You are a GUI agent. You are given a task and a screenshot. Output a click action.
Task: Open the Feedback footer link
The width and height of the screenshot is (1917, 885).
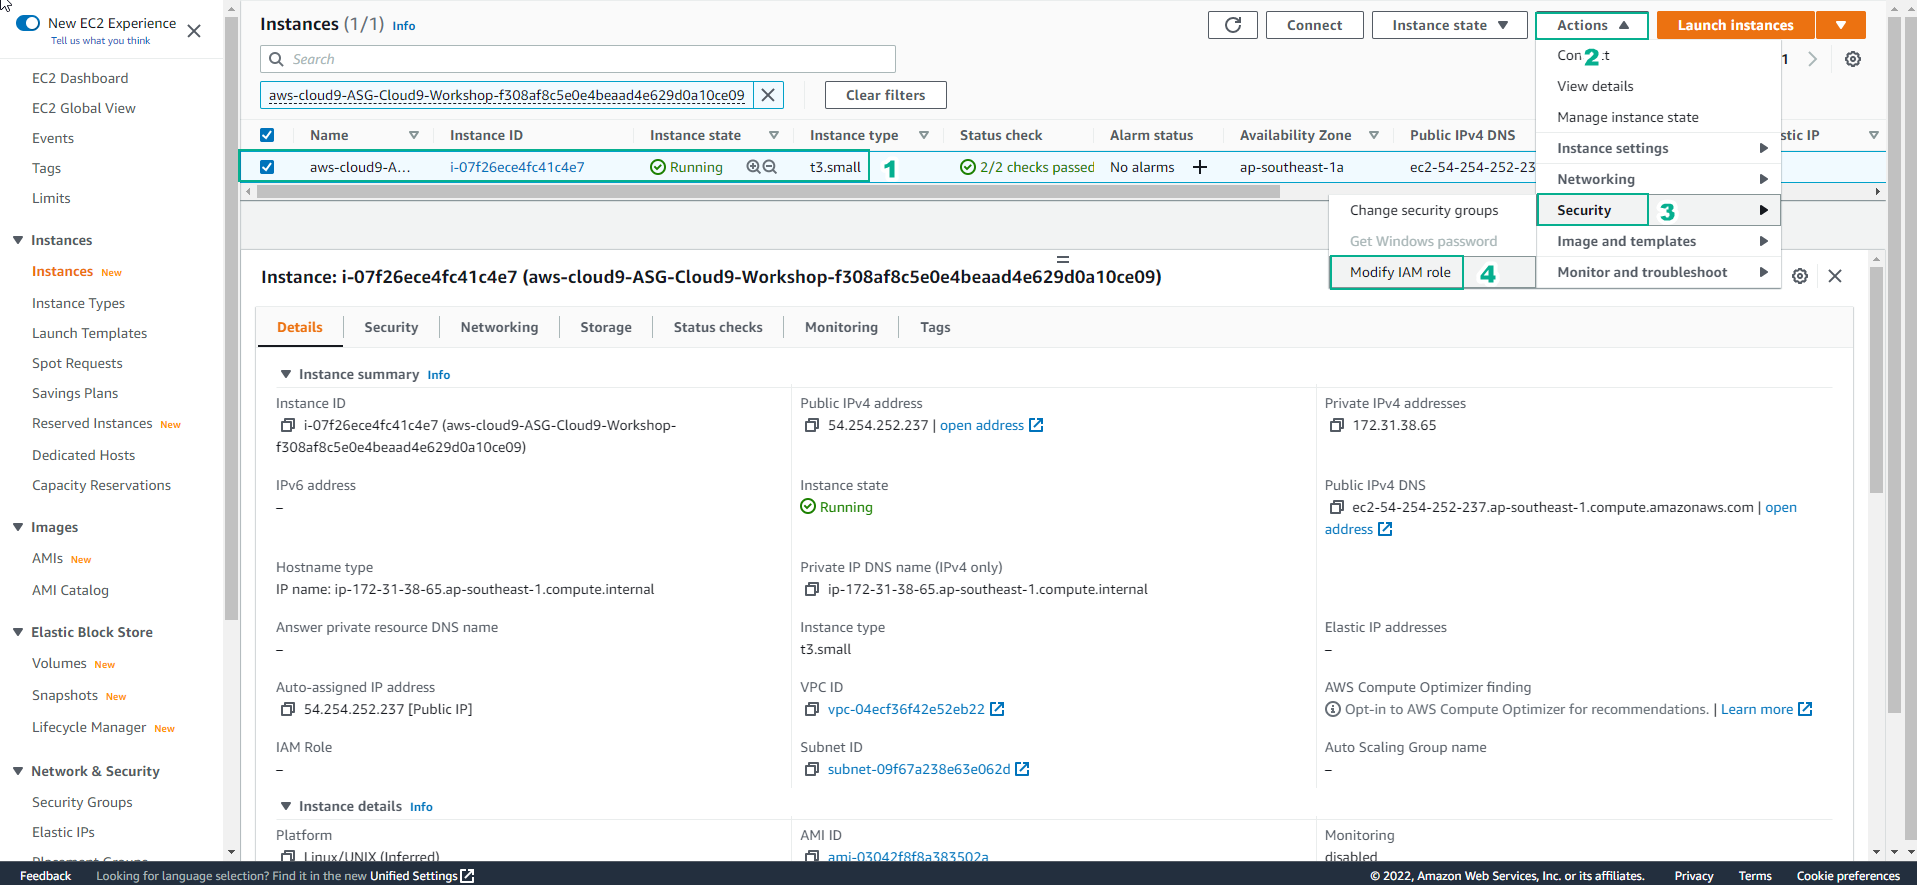pyautogui.click(x=45, y=876)
